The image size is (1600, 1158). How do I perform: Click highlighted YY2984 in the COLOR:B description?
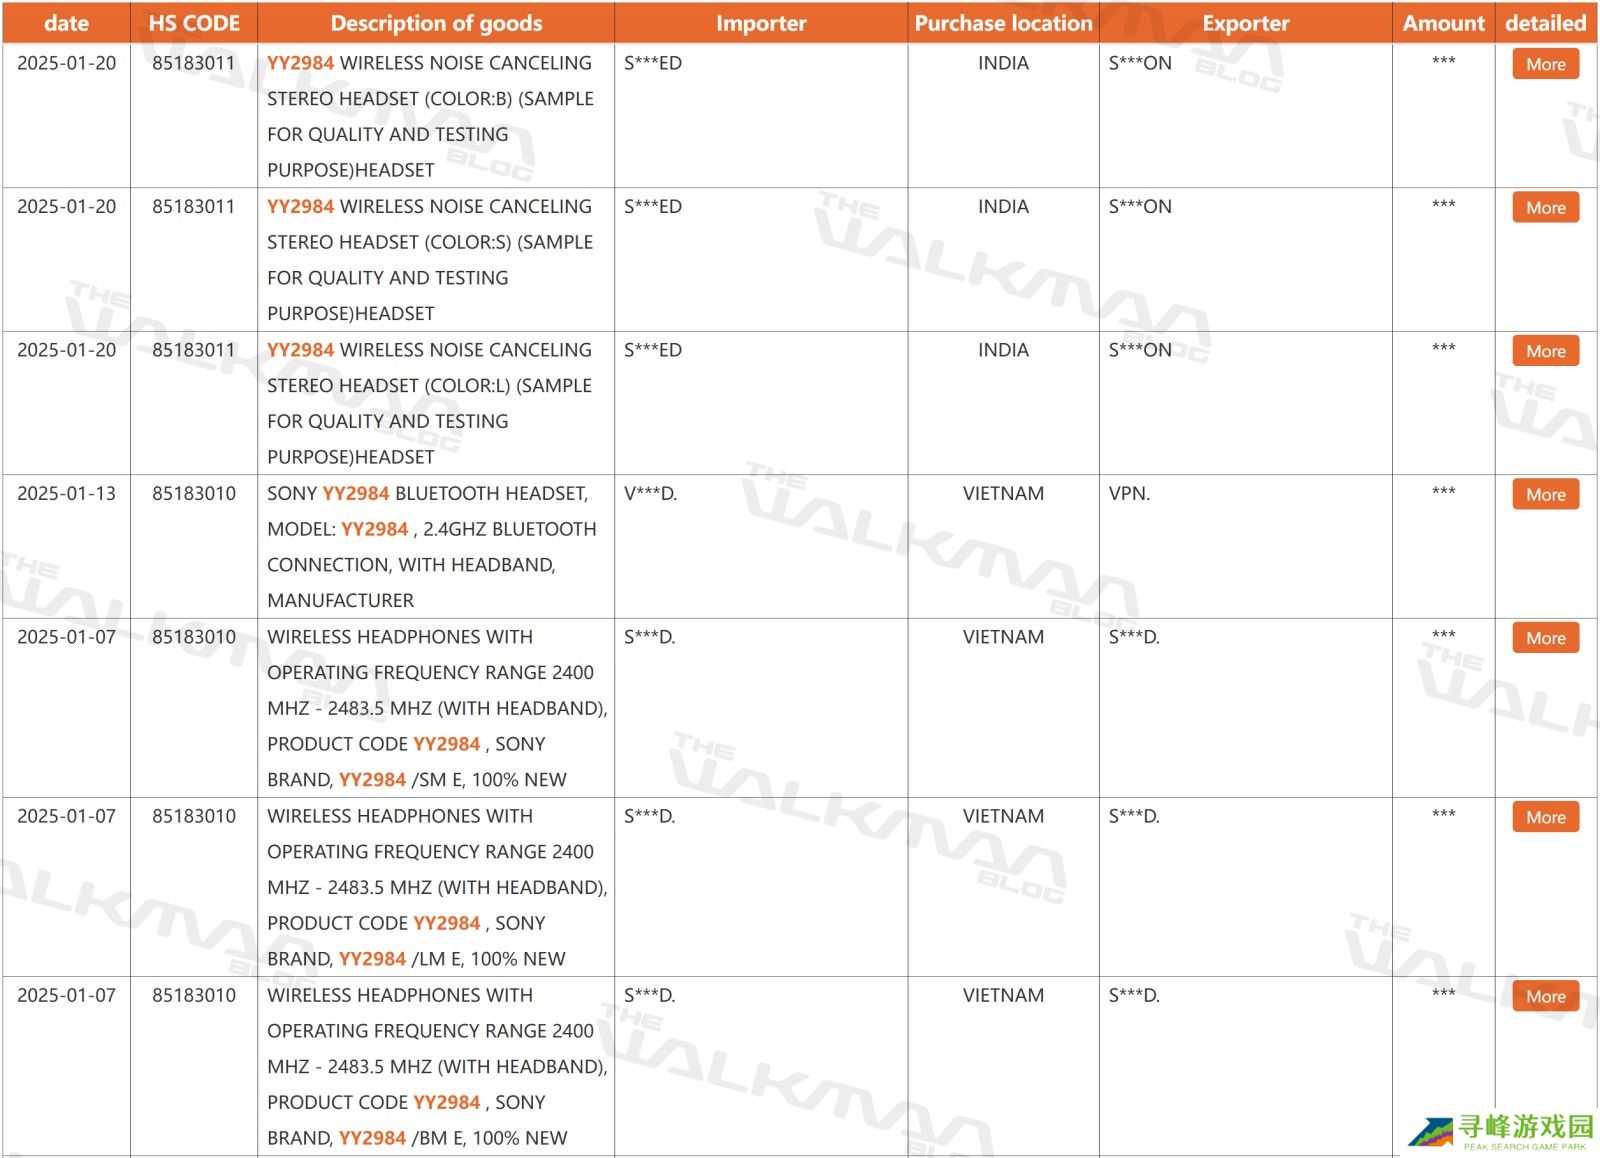tap(300, 63)
